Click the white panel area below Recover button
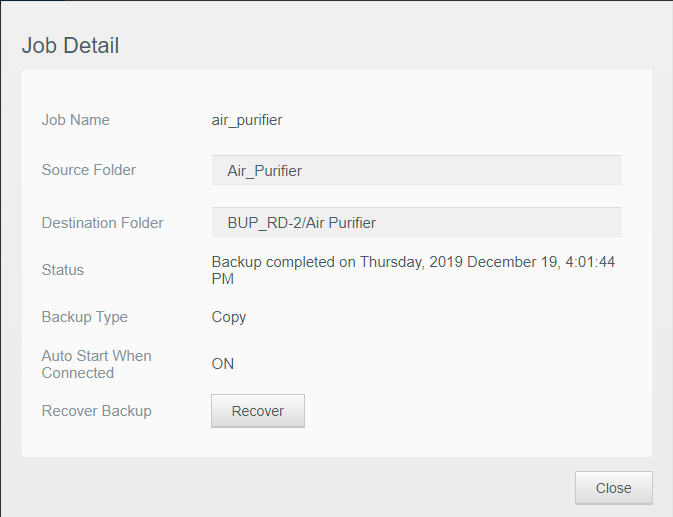673x517 pixels. point(337,442)
